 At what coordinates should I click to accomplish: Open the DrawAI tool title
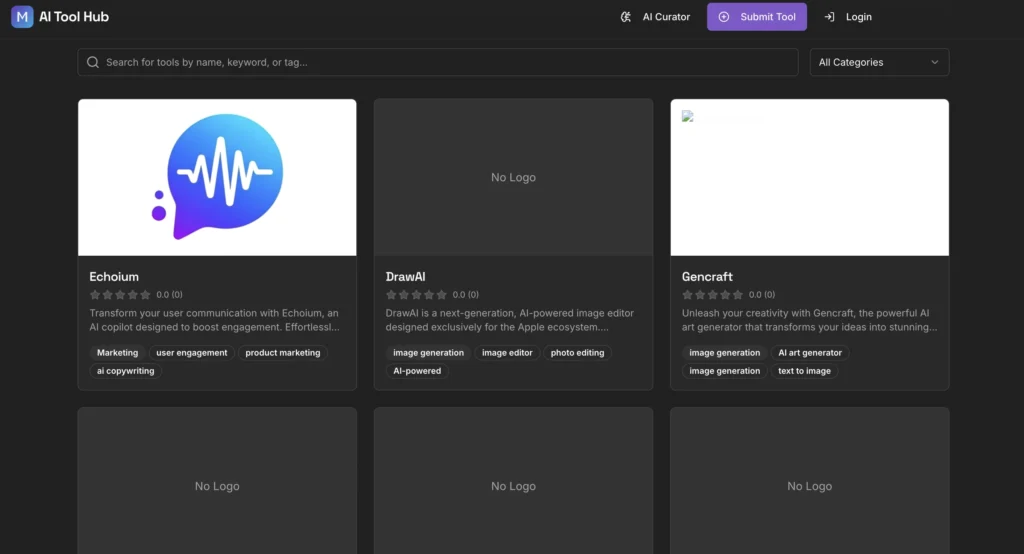click(406, 276)
